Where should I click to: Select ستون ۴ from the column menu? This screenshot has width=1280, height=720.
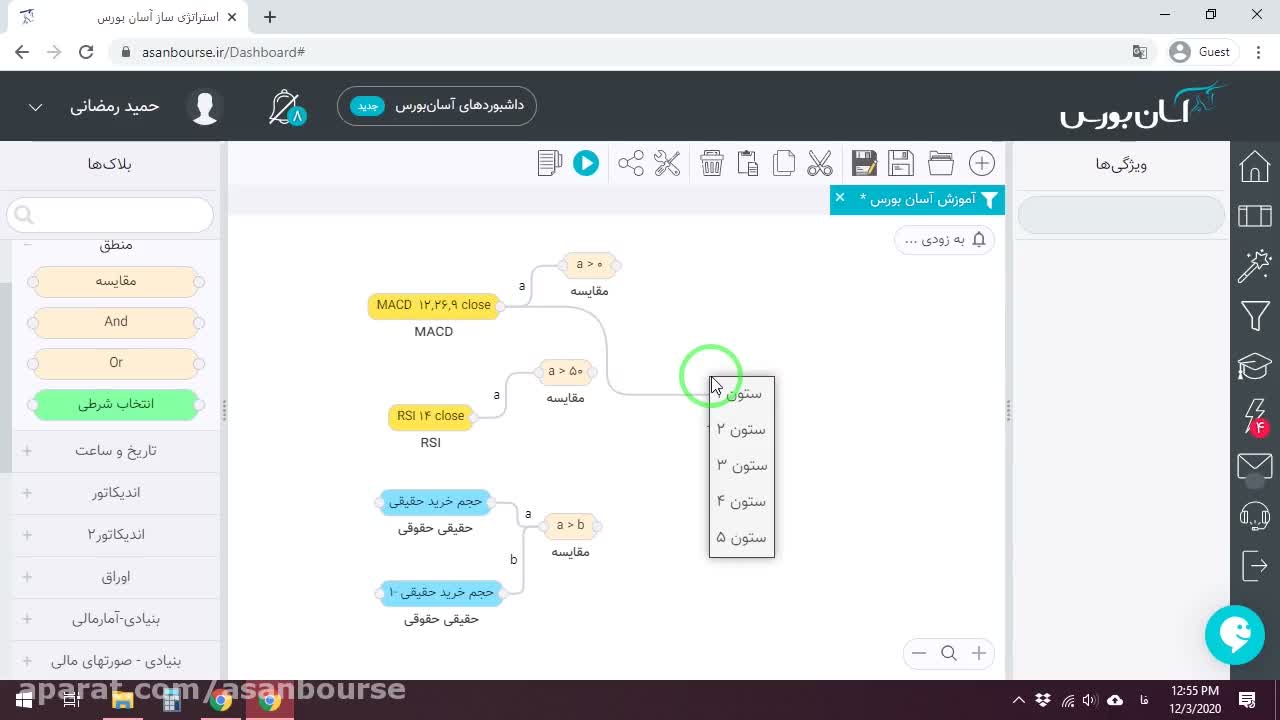tap(741, 501)
